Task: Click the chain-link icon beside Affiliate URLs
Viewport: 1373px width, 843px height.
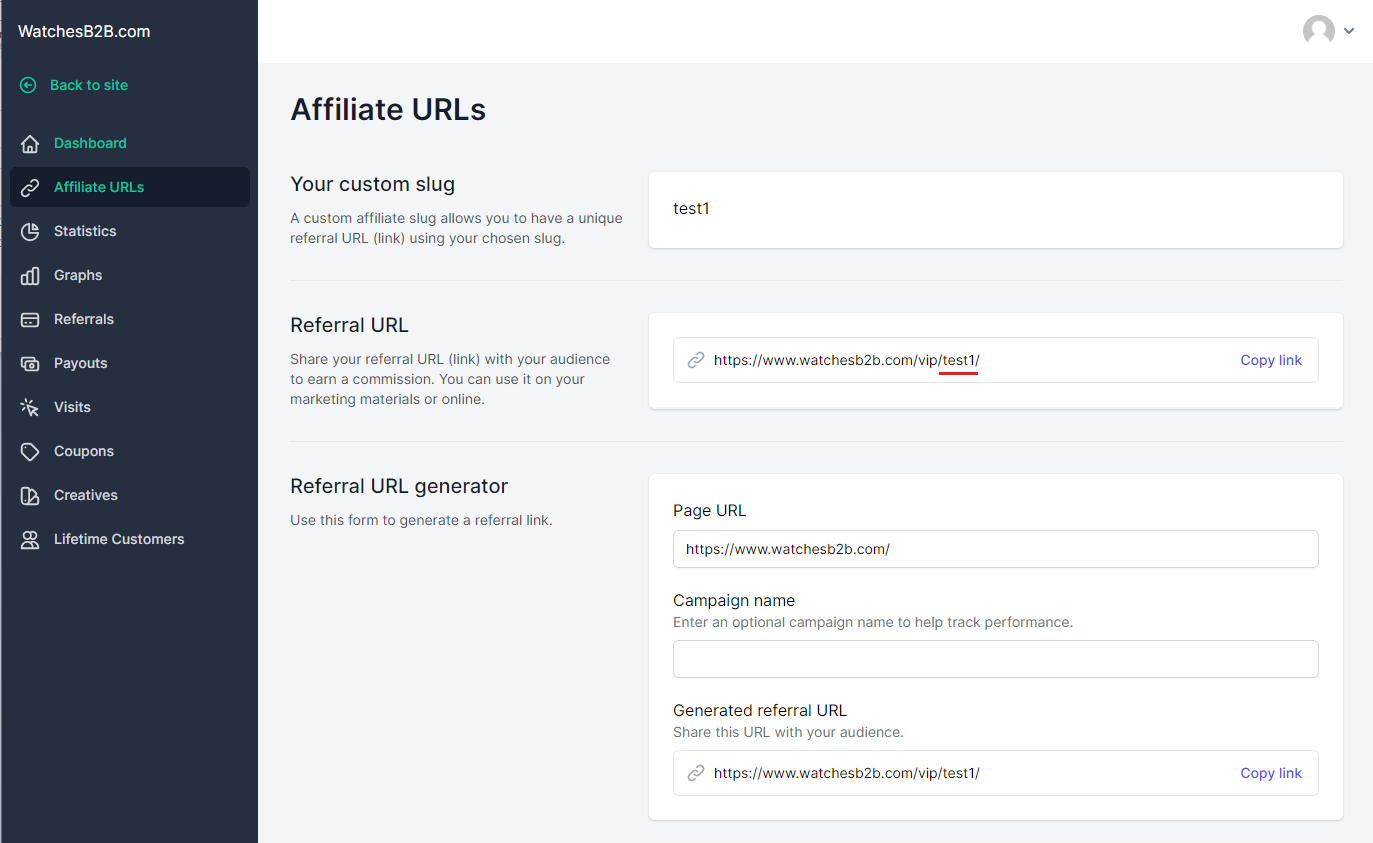Action: click(30, 187)
